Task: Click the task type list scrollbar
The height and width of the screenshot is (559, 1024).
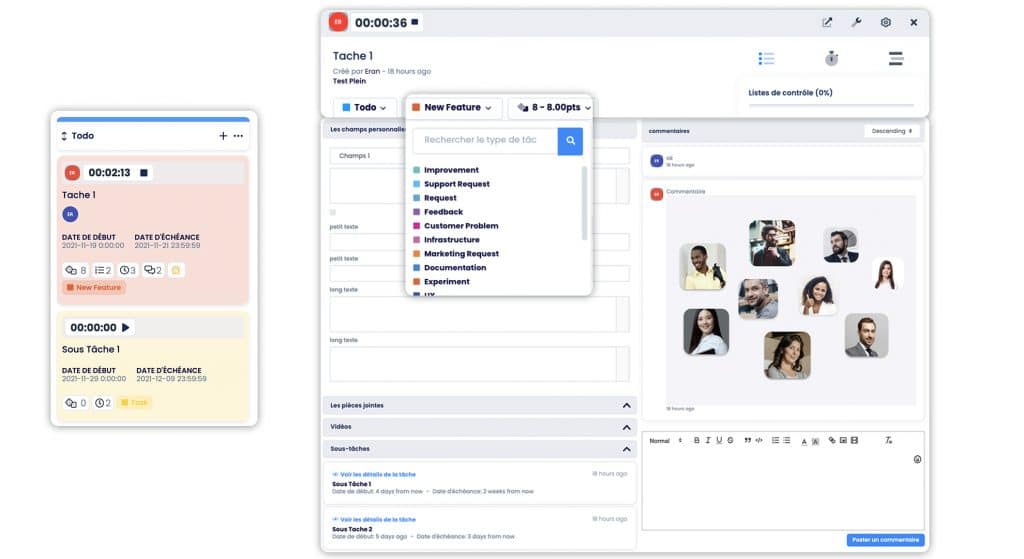Action: pos(584,203)
